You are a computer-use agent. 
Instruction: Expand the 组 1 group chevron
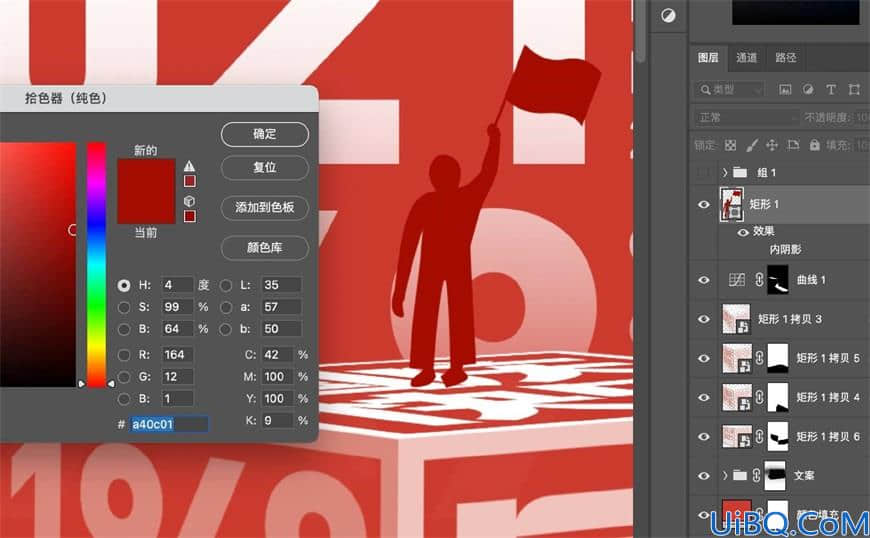tap(725, 172)
